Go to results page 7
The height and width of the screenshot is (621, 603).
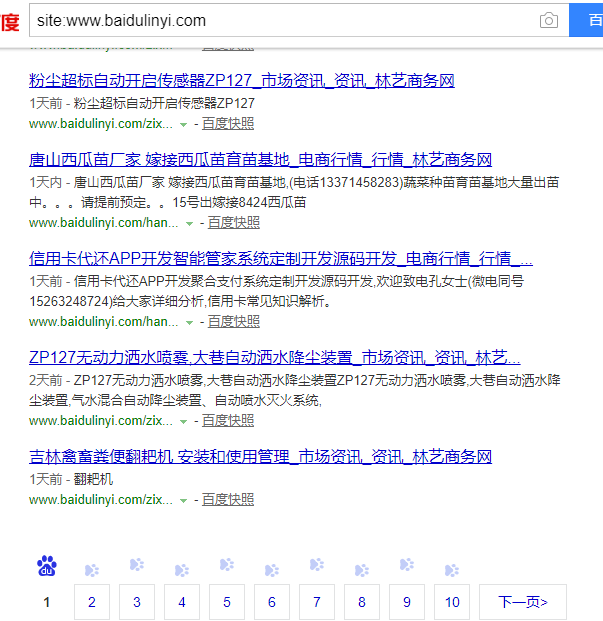pyautogui.click(x=317, y=602)
